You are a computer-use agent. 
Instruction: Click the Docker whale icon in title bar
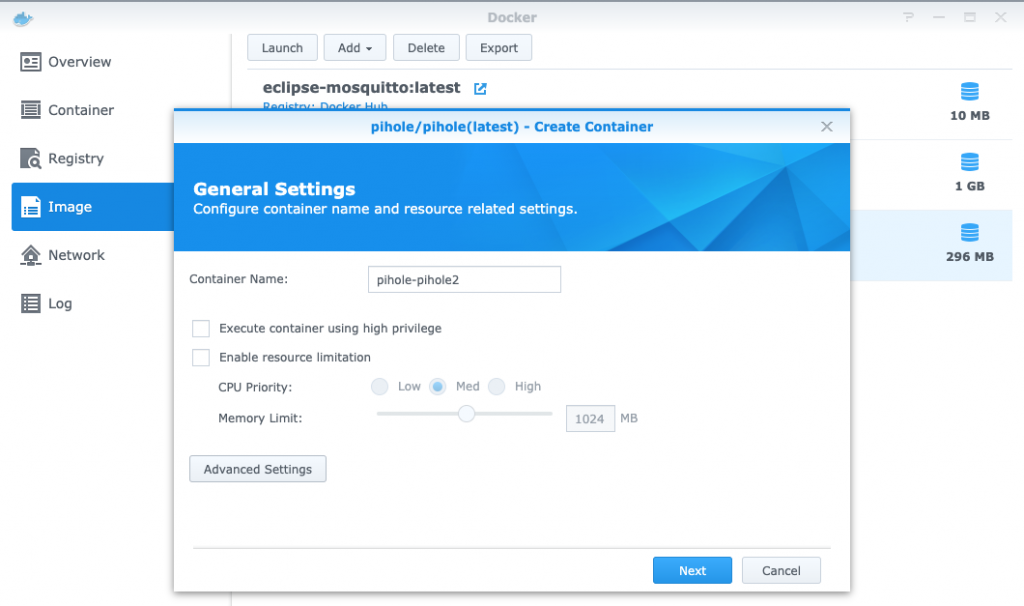click(23, 19)
